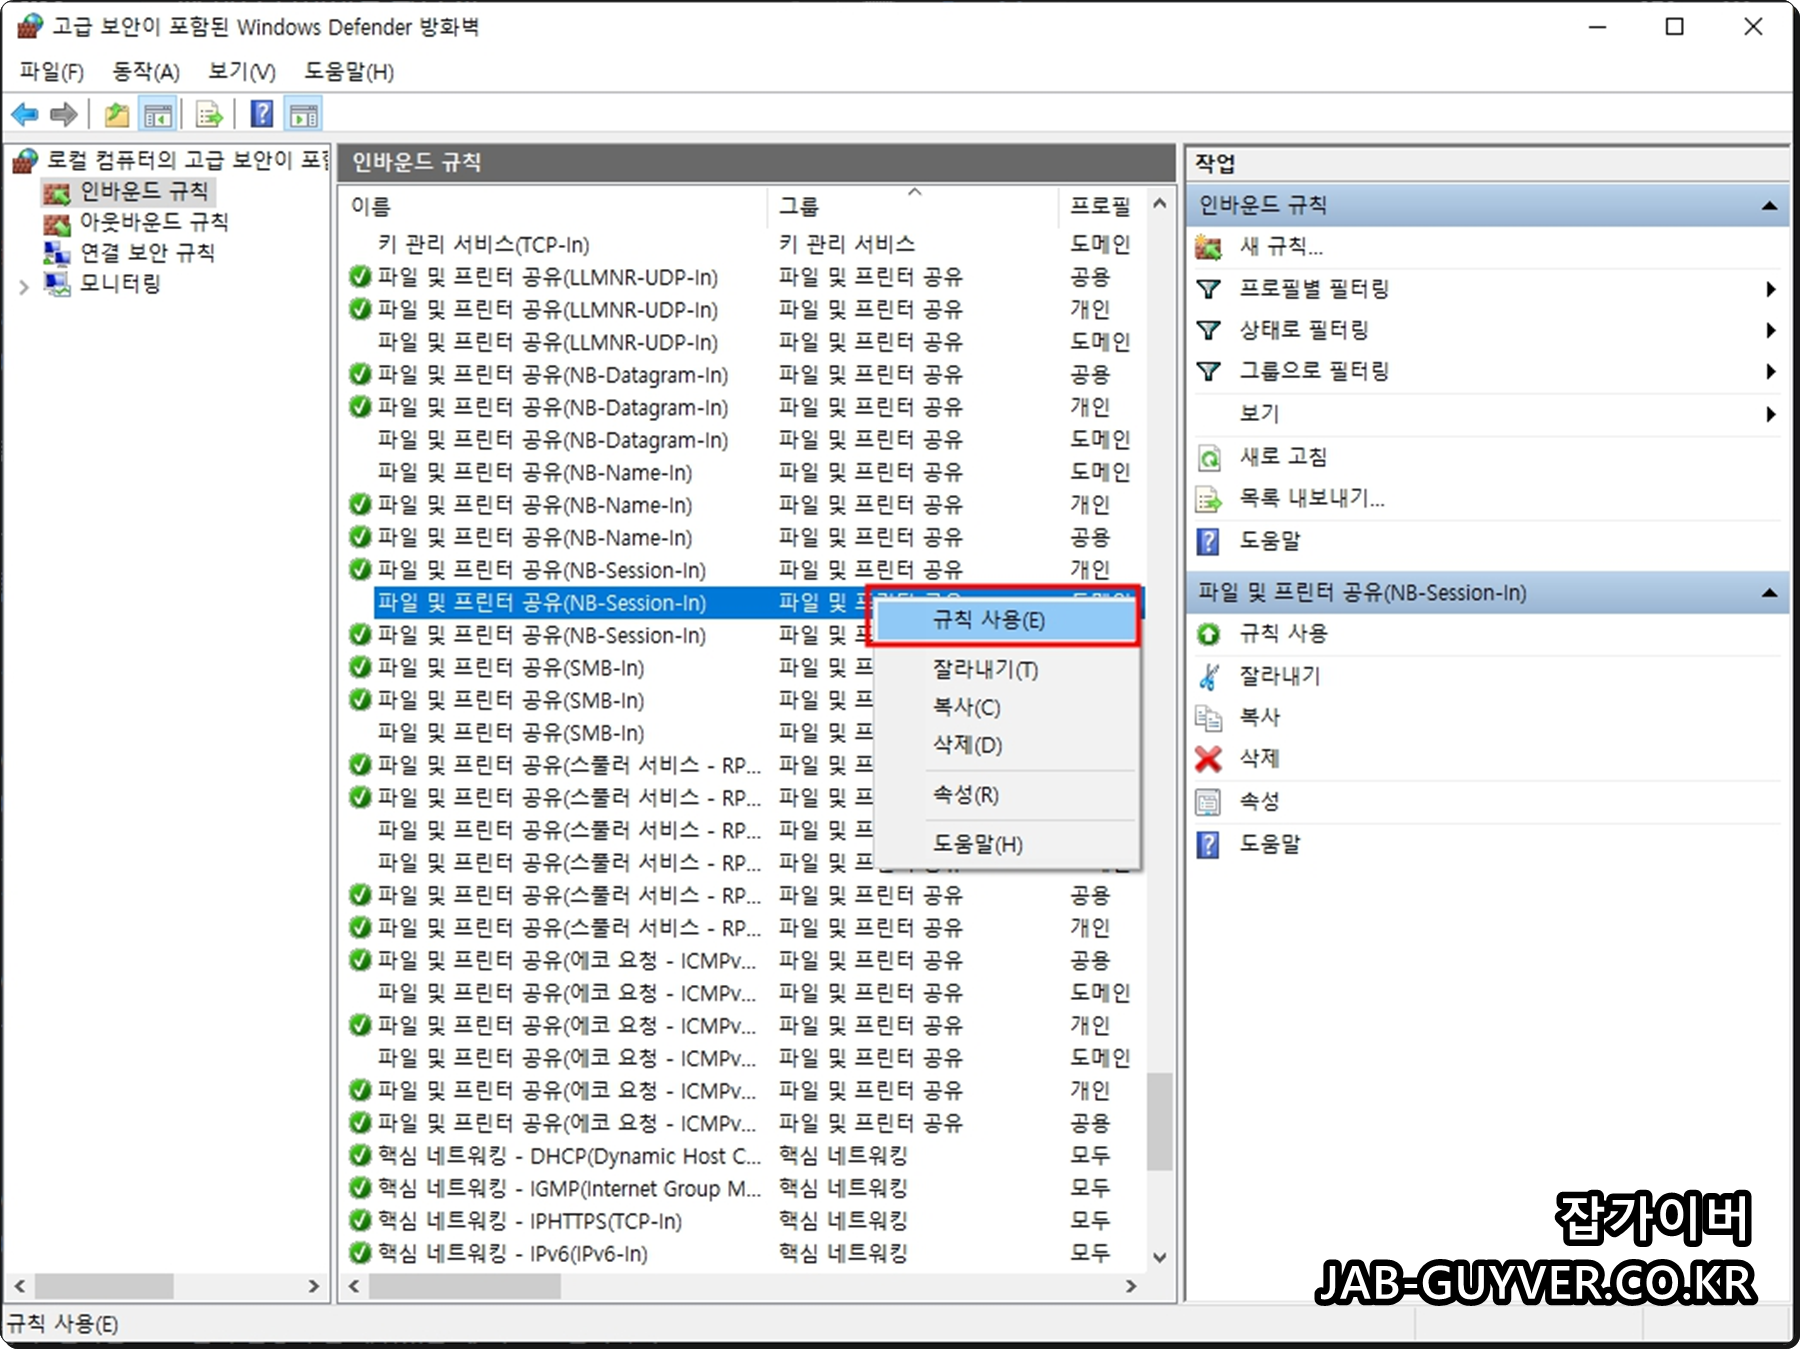Click the rule list scroll down arrow
Image resolution: width=1800 pixels, height=1349 pixels.
(x=1159, y=1258)
